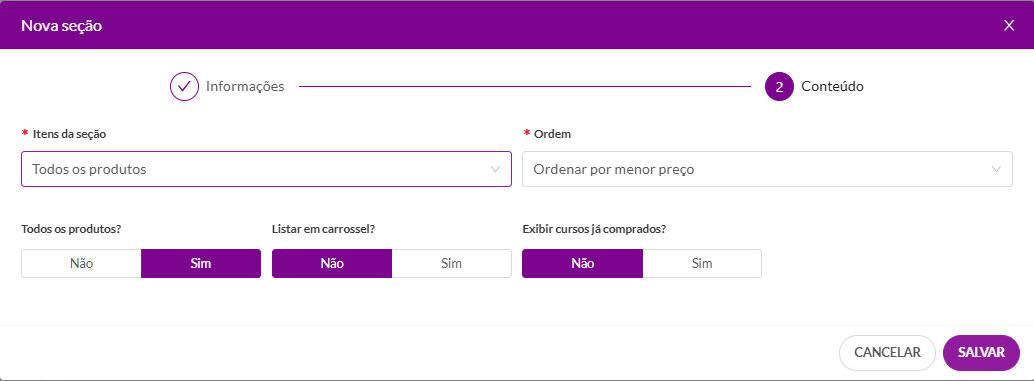Click the chevron arrow in the Ordem select
Image resolution: width=1034 pixels, height=381 pixels.
[x=996, y=169]
